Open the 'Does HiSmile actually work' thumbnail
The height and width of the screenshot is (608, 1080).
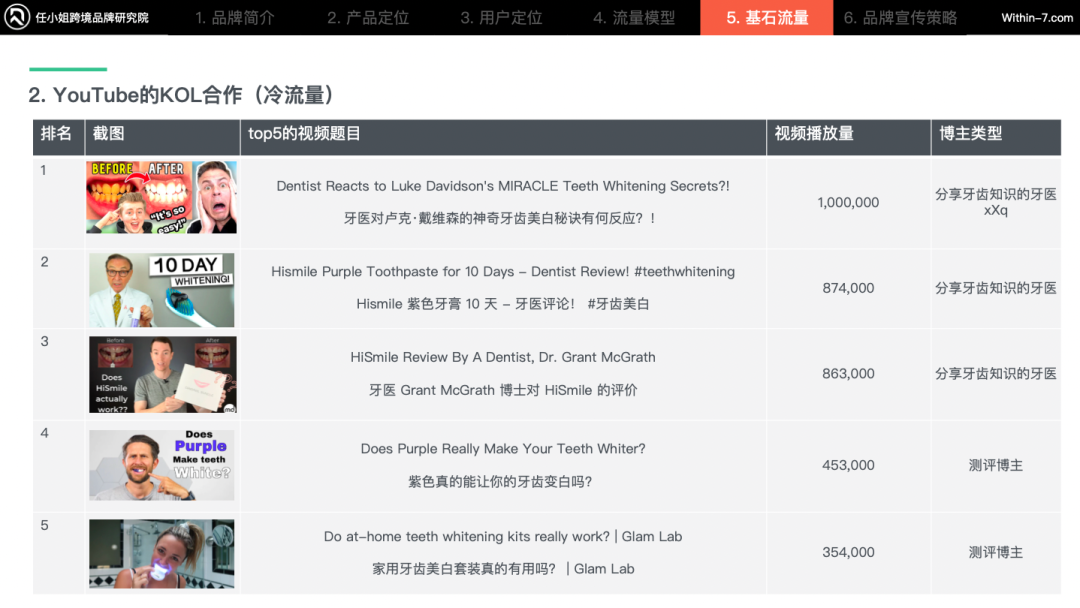pyautogui.click(x=163, y=375)
